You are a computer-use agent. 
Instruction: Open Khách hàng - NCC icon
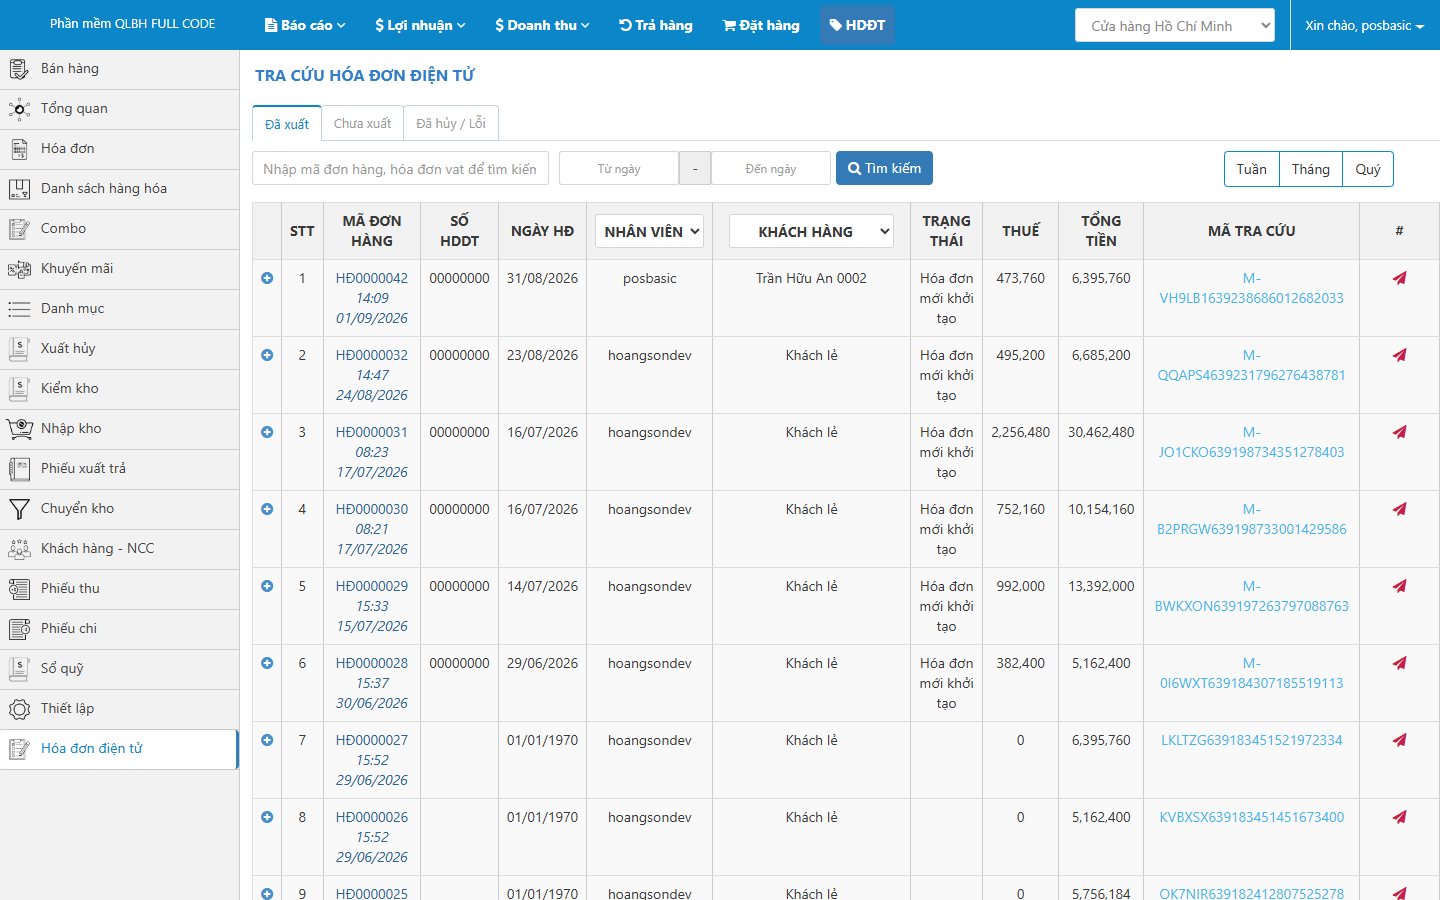click(19, 549)
